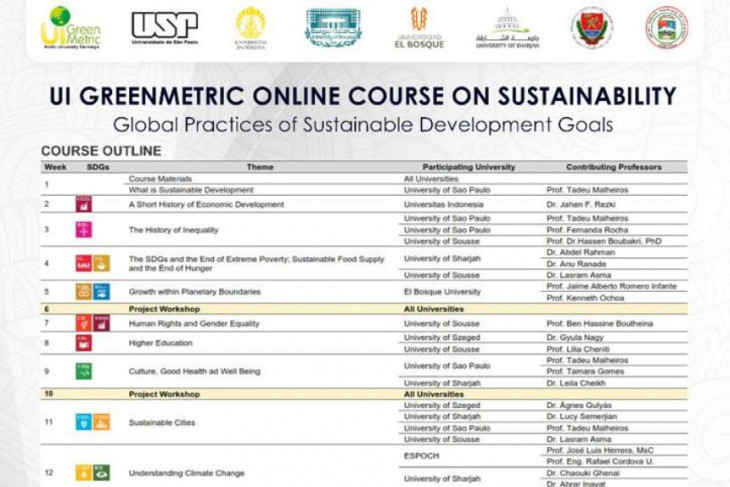Image resolution: width=730 pixels, height=487 pixels.
Task: Click the red SDG icon in week 8
Action: click(84, 343)
